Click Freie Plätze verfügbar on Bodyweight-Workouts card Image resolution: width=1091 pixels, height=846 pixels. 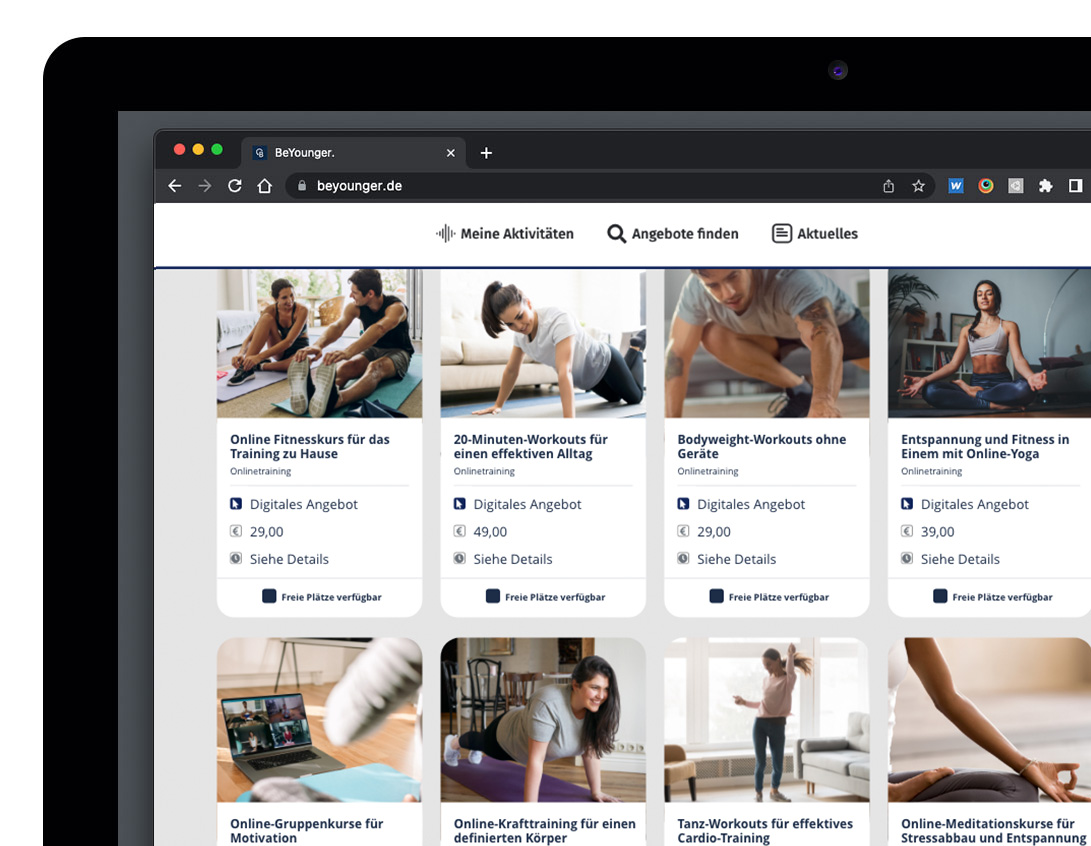(x=769, y=597)
